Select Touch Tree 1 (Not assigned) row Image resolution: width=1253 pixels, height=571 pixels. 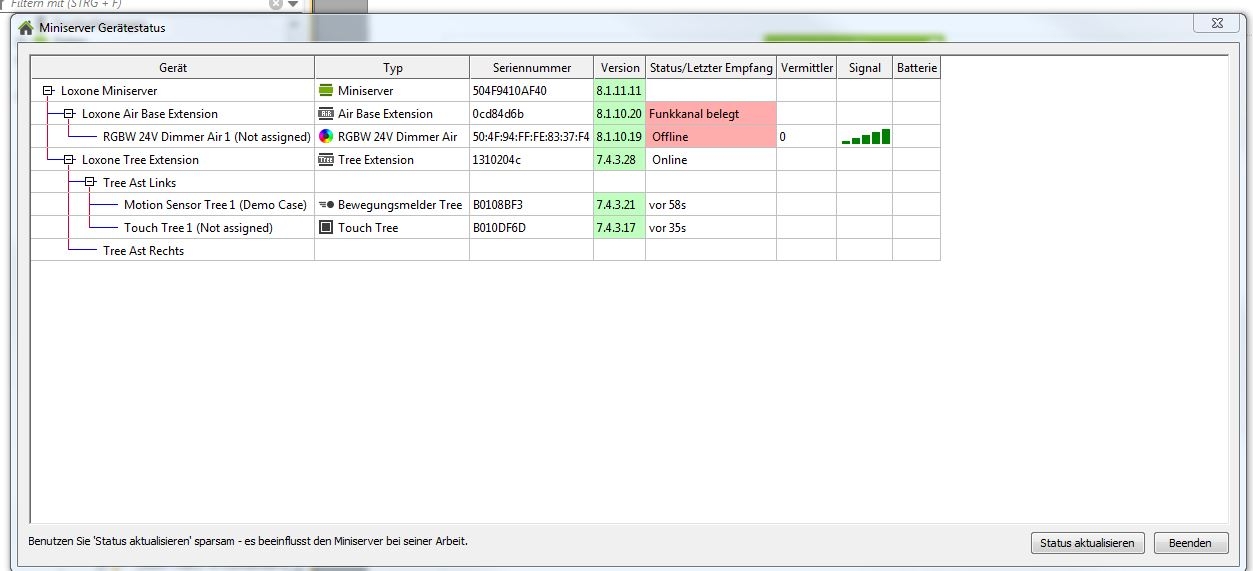486,228
